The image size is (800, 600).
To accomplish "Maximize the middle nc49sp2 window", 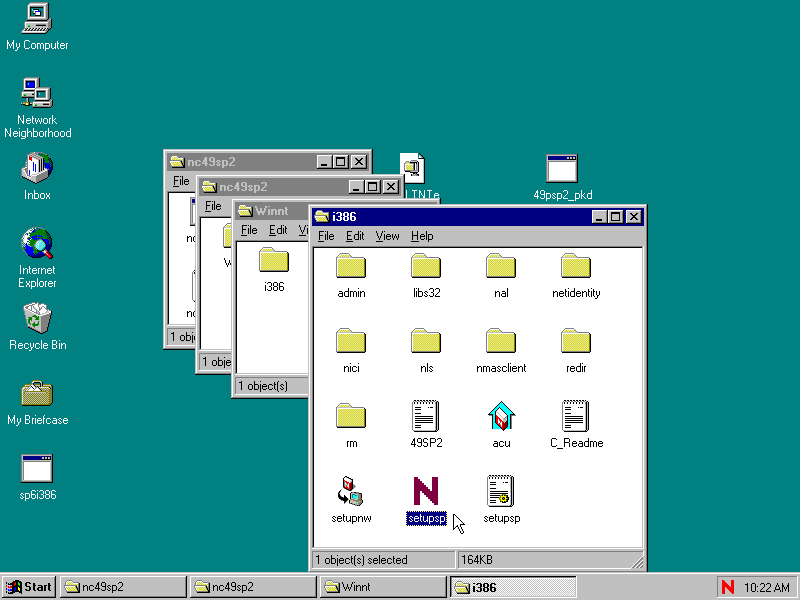I will pos(372,187).
